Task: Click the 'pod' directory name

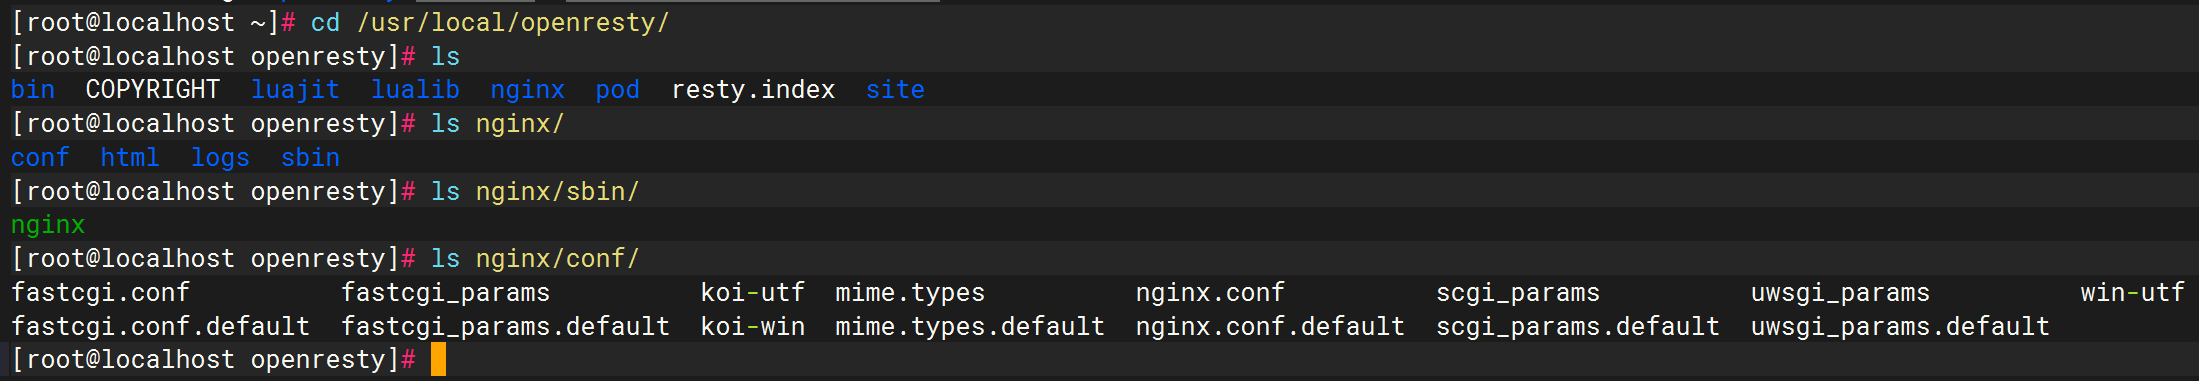Action: pyautogui.click(x=617, y=91)
